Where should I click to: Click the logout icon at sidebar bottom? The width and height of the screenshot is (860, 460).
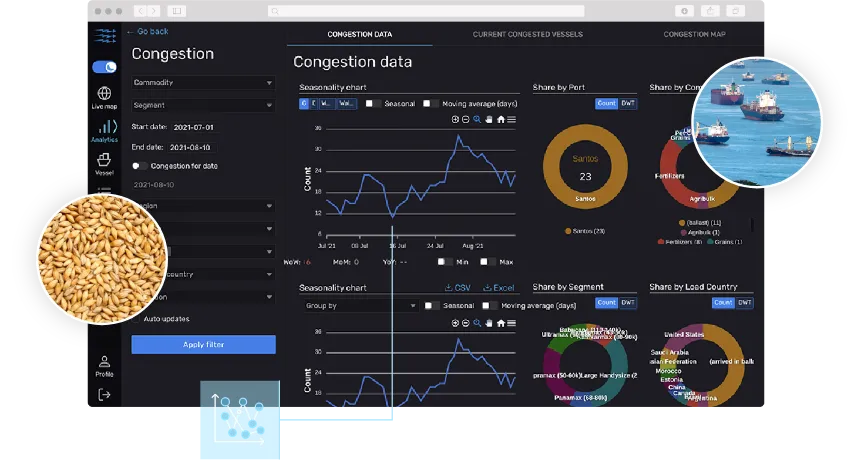(104, 395)
